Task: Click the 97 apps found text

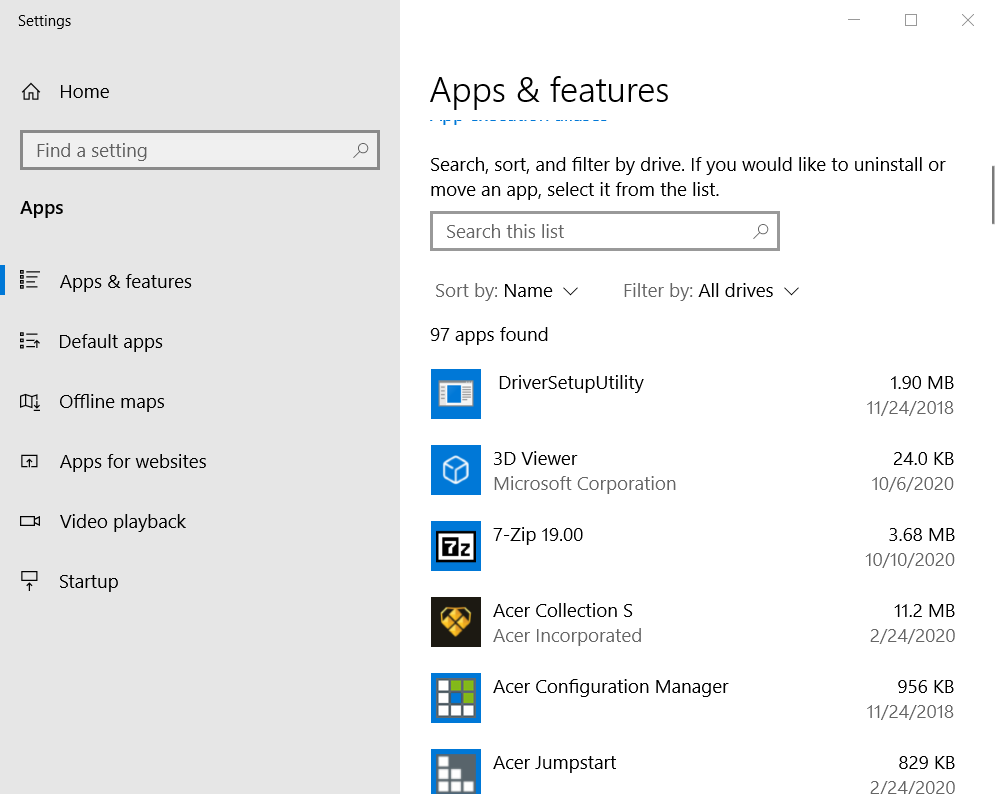Action: (x=488, y=334)
